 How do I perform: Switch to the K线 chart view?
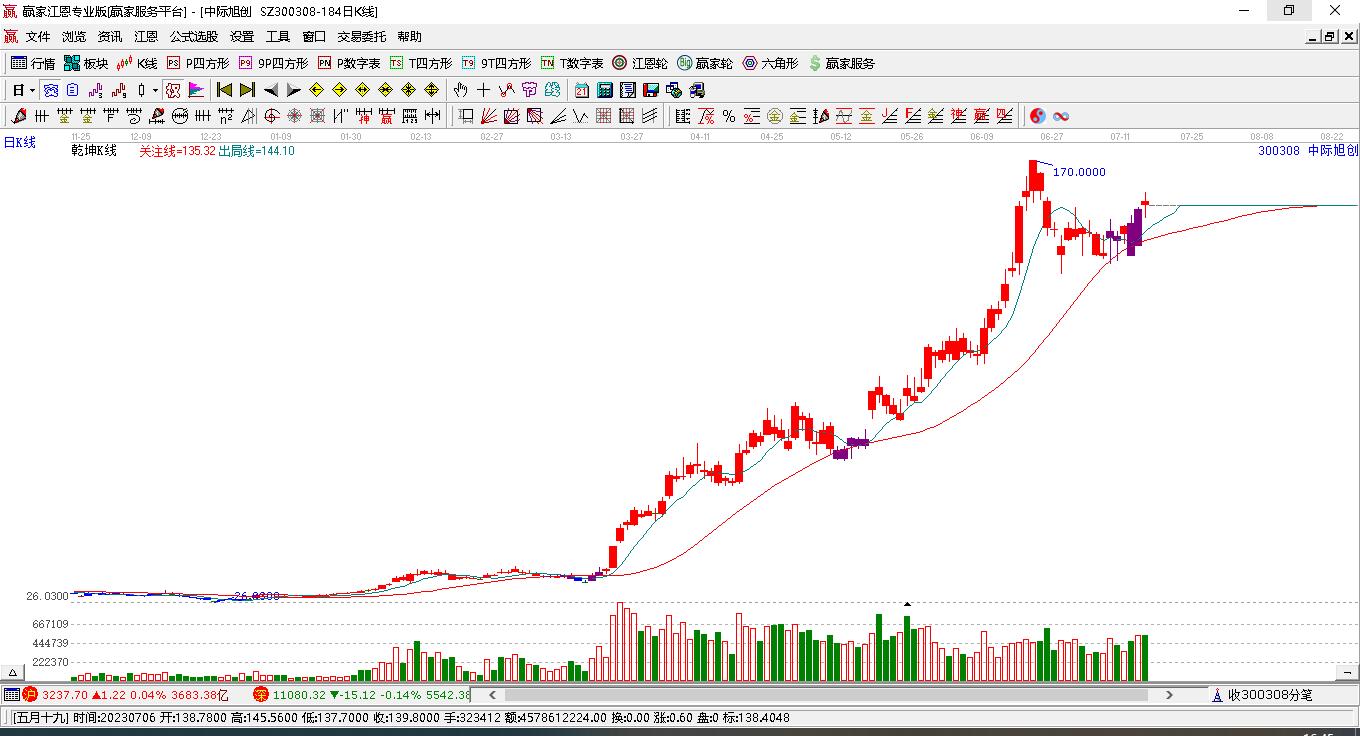pyautogui.click(x=137, y=63)
